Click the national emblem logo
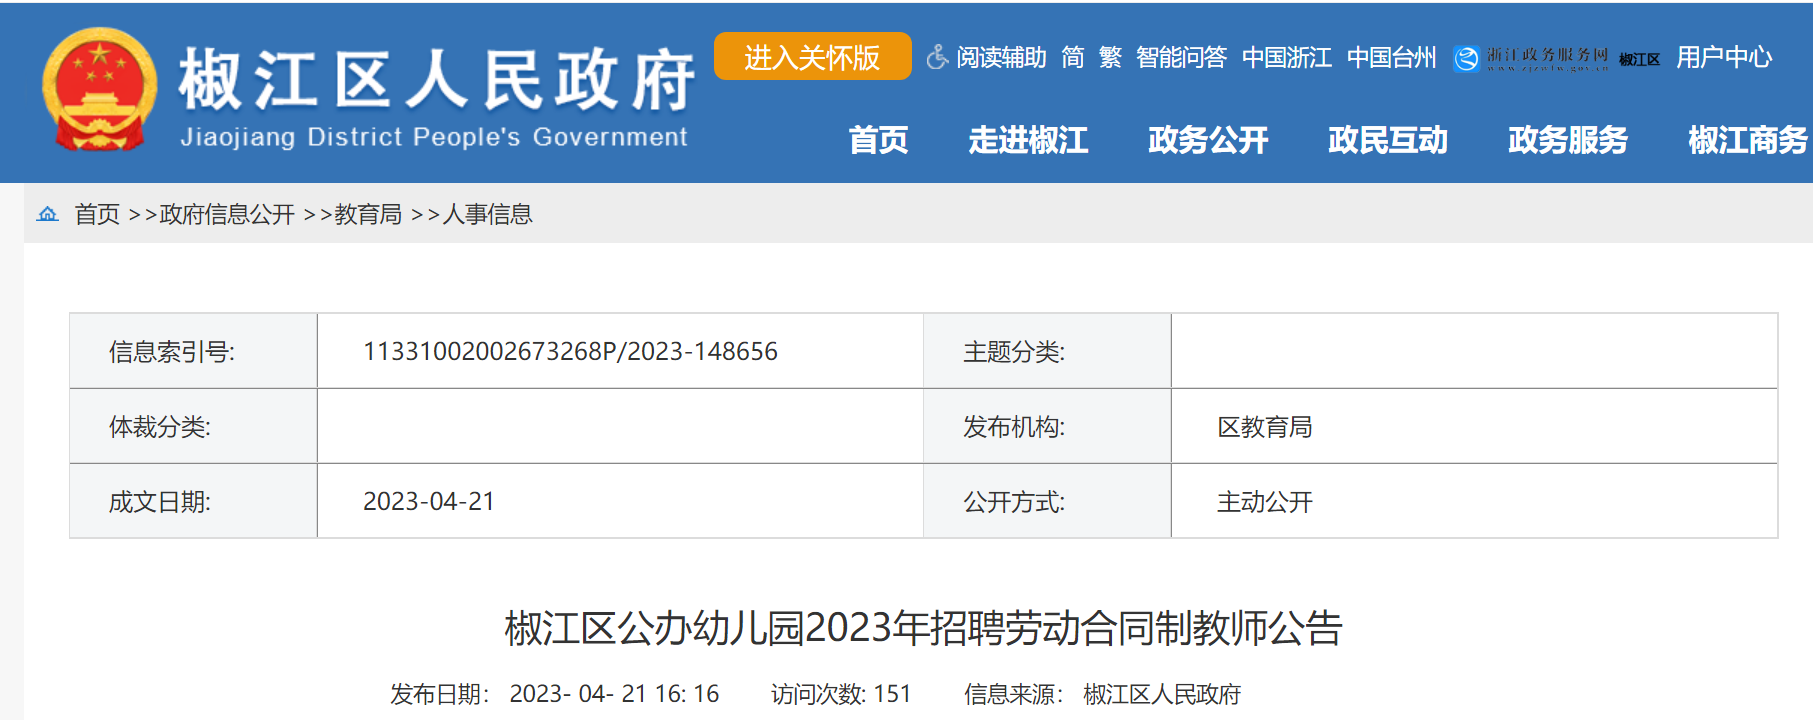 99,91
